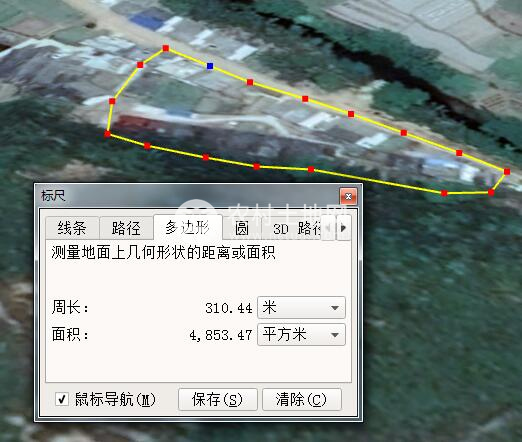522x442 pixels.
Task: Close the 标尺 ruler dialog
Action: click(x=348, y=196)
